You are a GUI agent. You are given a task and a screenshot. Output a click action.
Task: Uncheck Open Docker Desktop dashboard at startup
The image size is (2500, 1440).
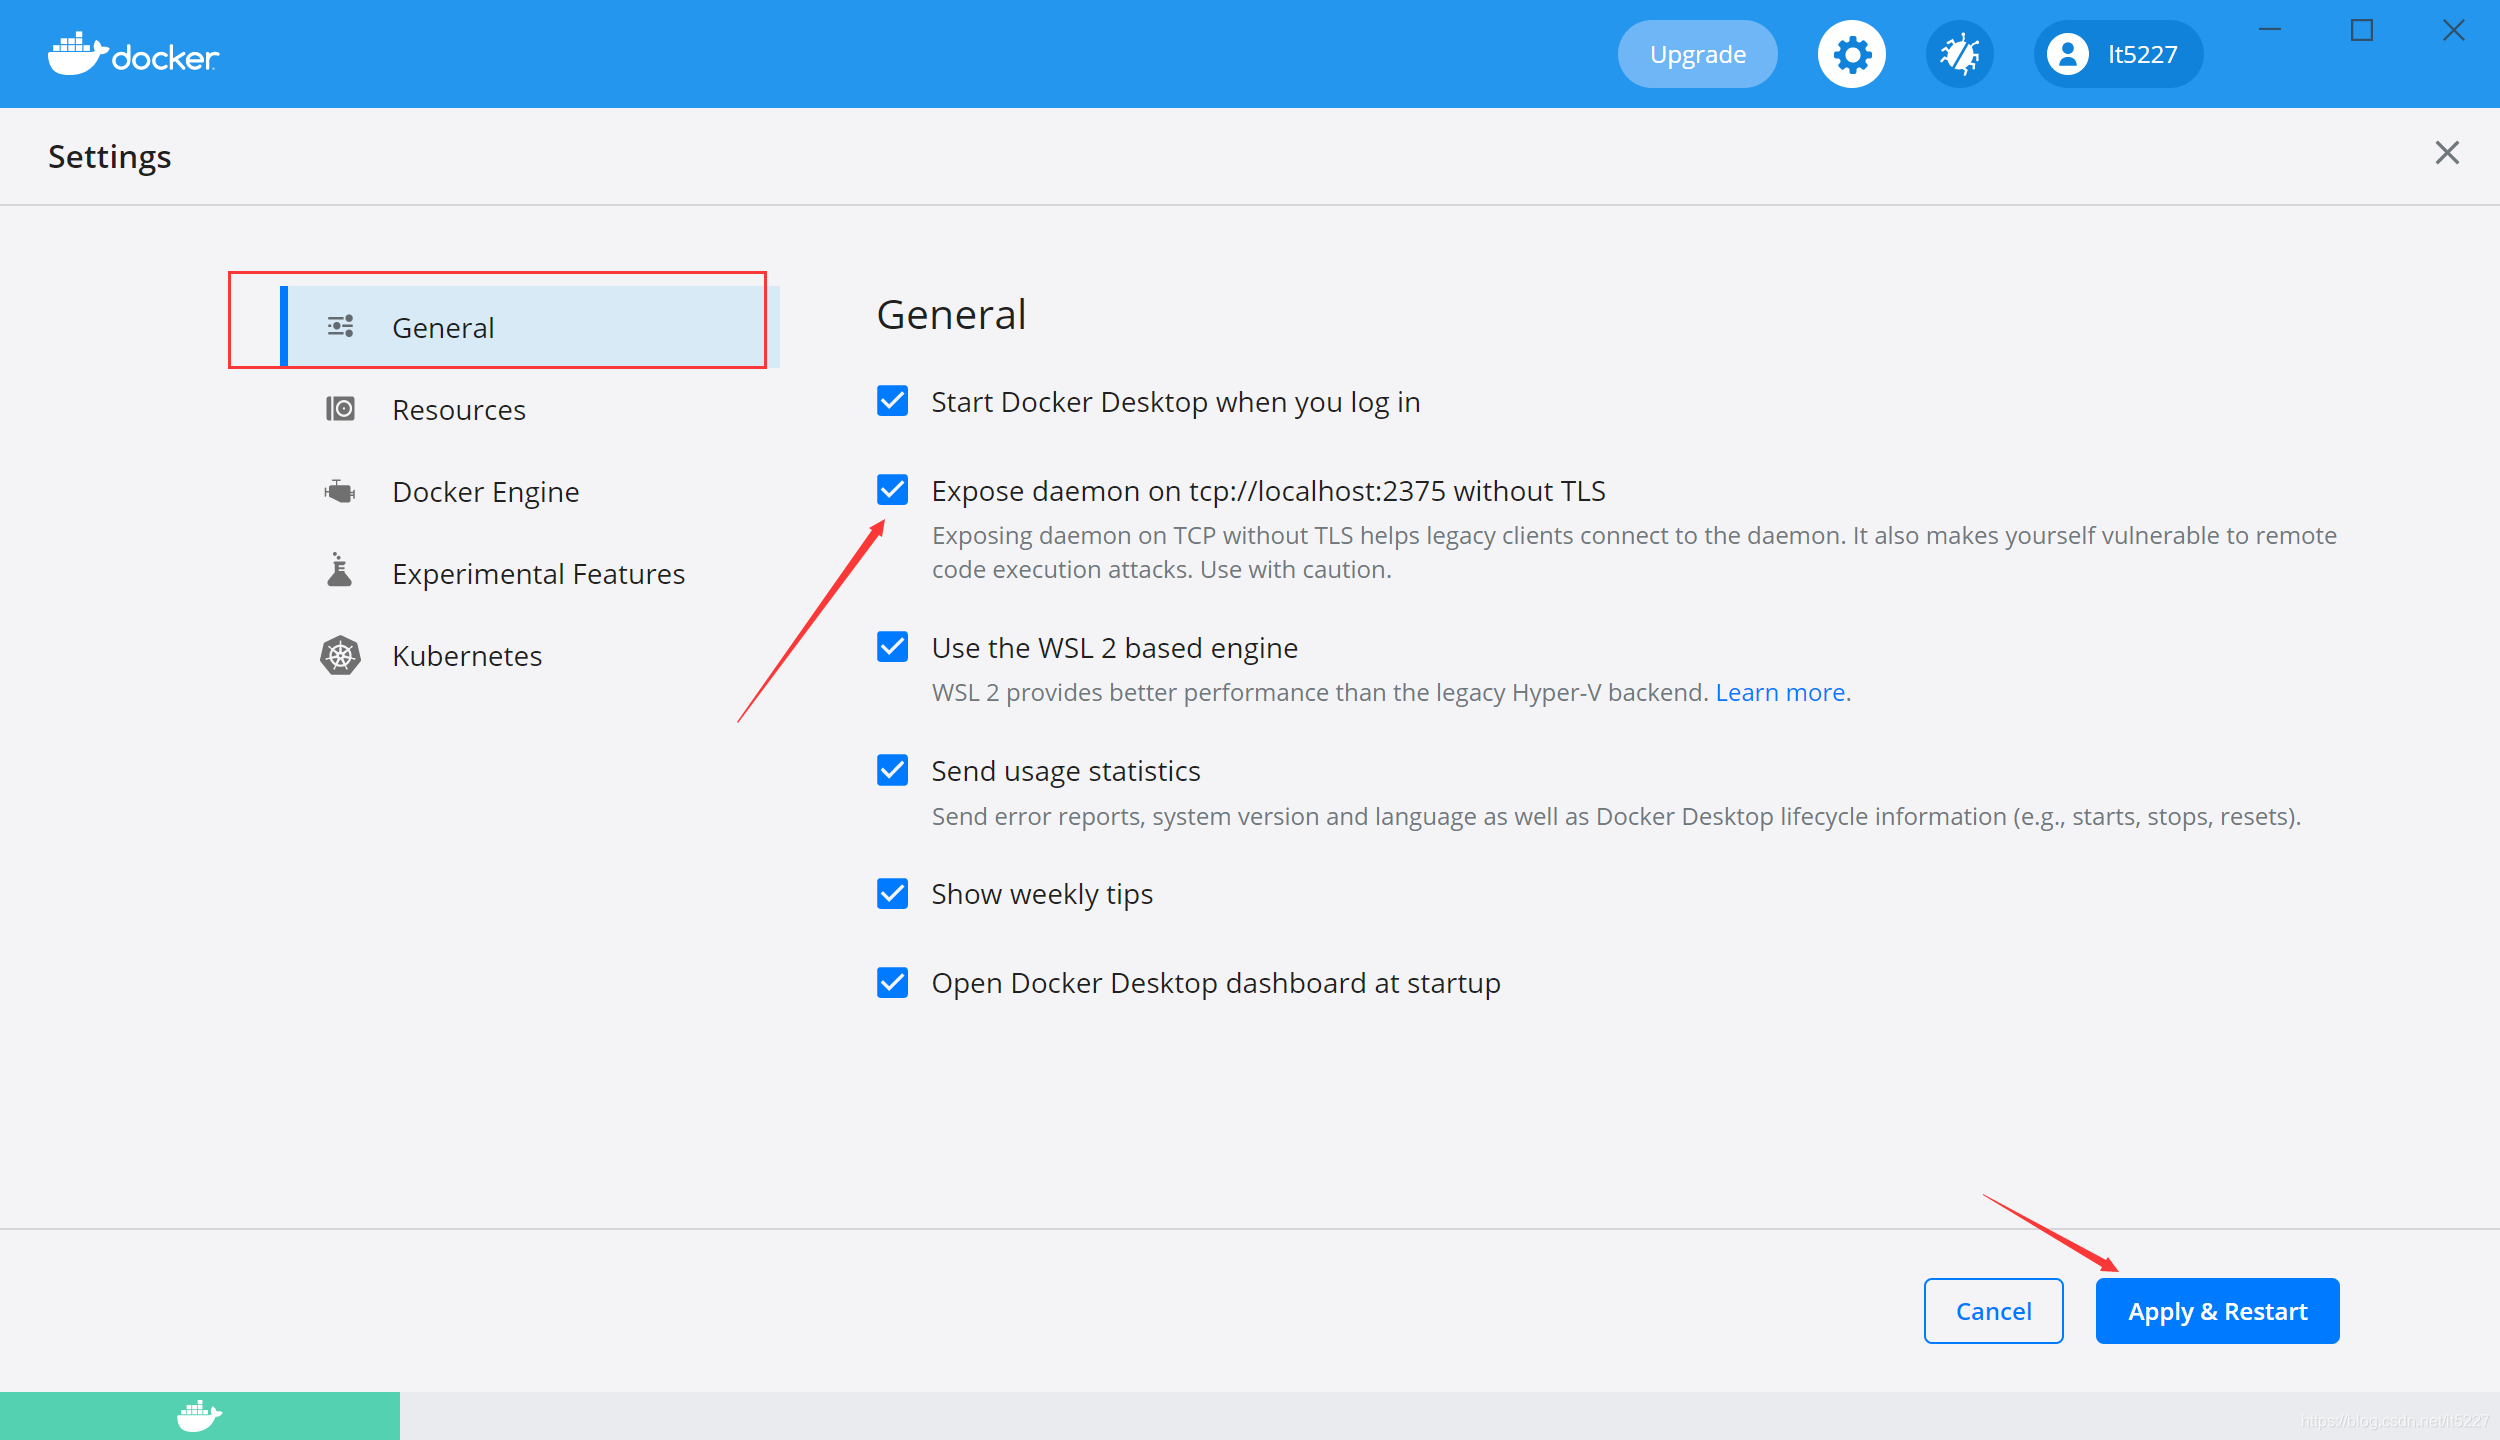[892, 982]
